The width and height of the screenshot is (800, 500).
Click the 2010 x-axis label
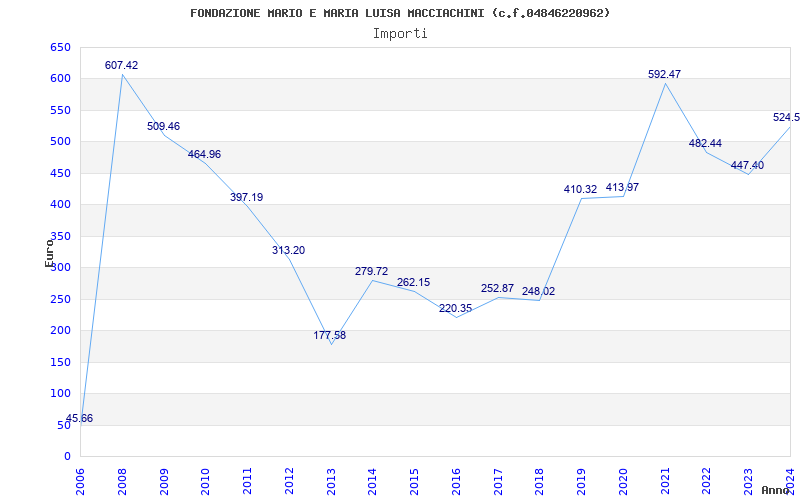click(x=206, y=481)
